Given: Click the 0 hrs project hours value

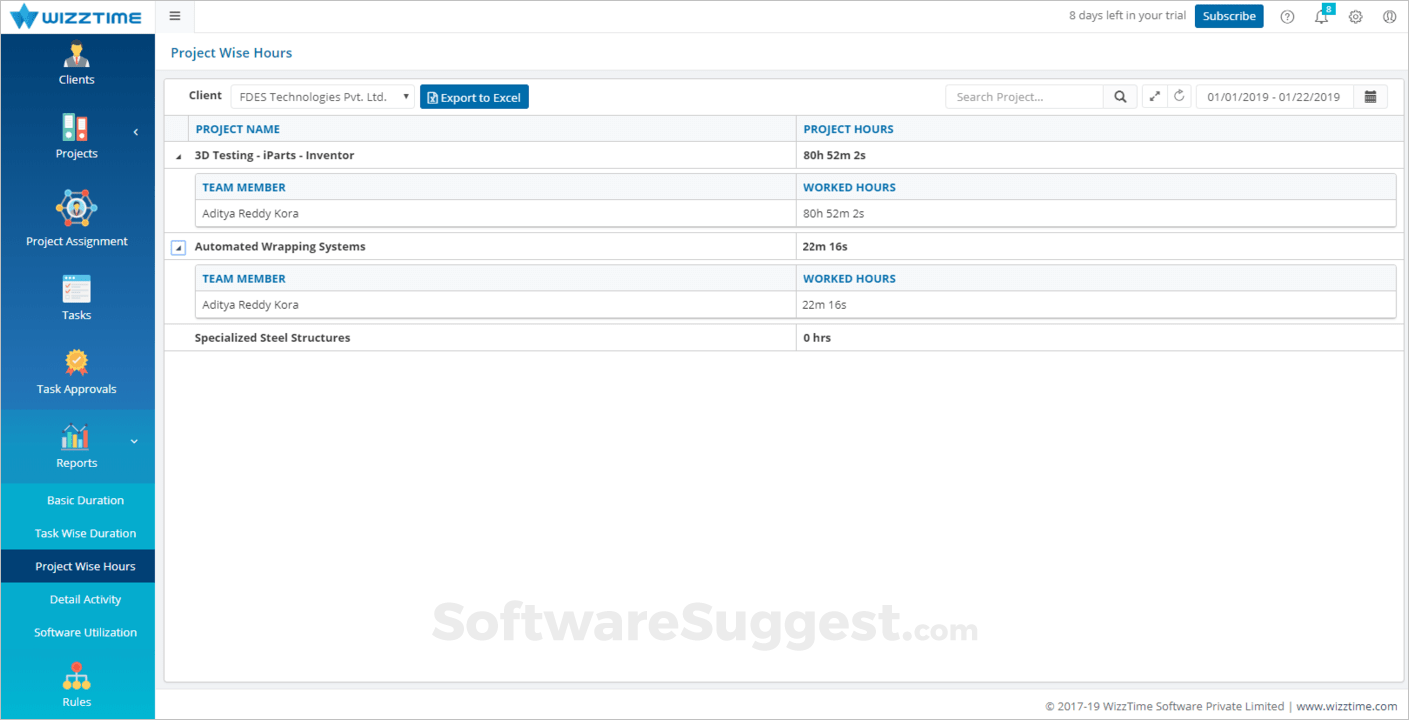Looking at the screenshot, I should (x=817, y=338).
